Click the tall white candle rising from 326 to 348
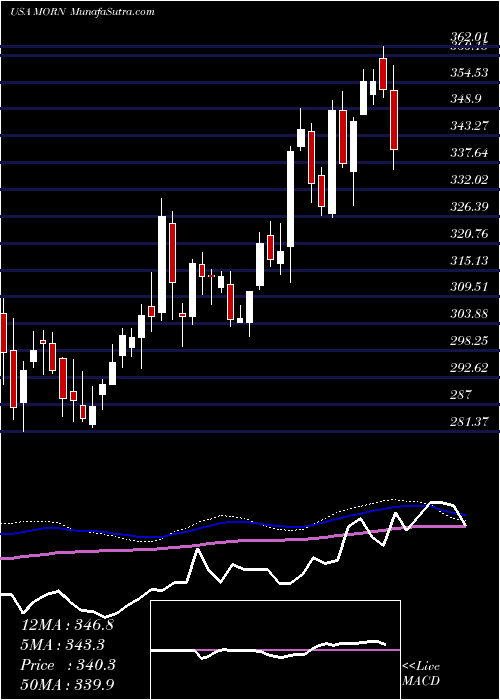 pos(332,162)
